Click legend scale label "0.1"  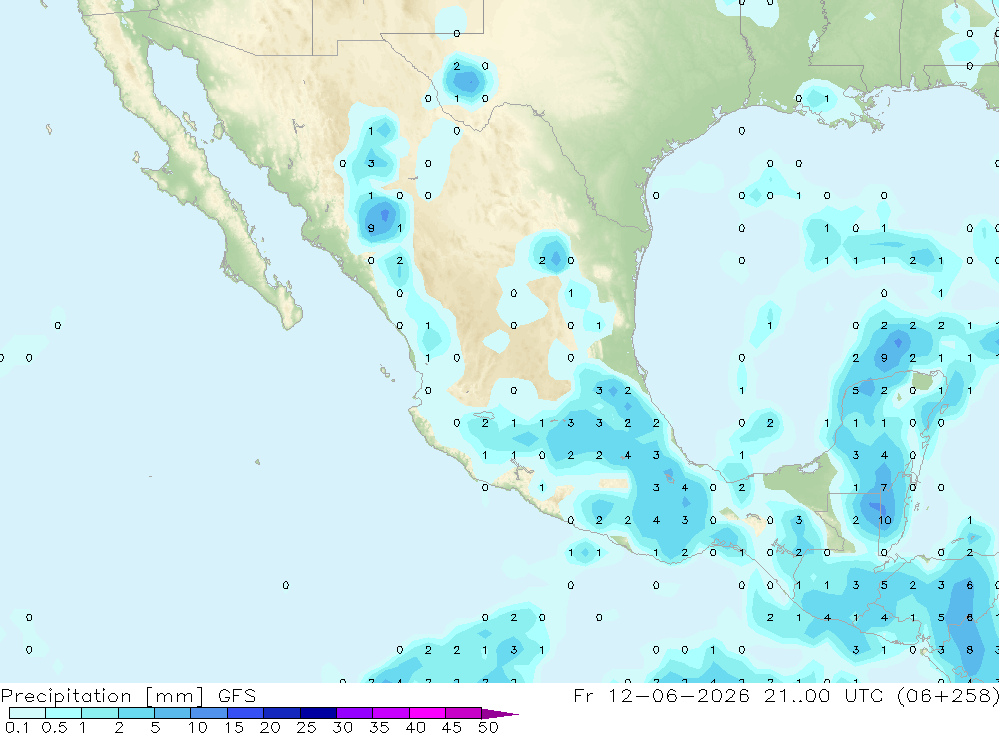point(17,727)
